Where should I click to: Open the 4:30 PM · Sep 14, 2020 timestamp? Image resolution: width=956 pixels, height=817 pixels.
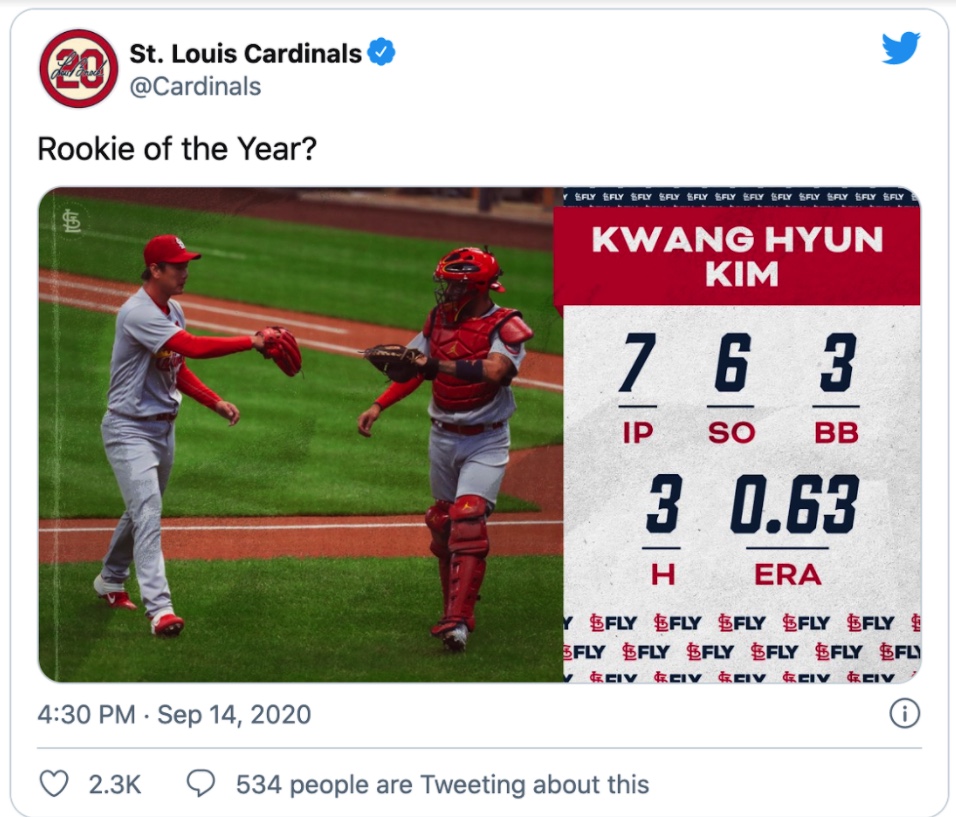point(174,715)
